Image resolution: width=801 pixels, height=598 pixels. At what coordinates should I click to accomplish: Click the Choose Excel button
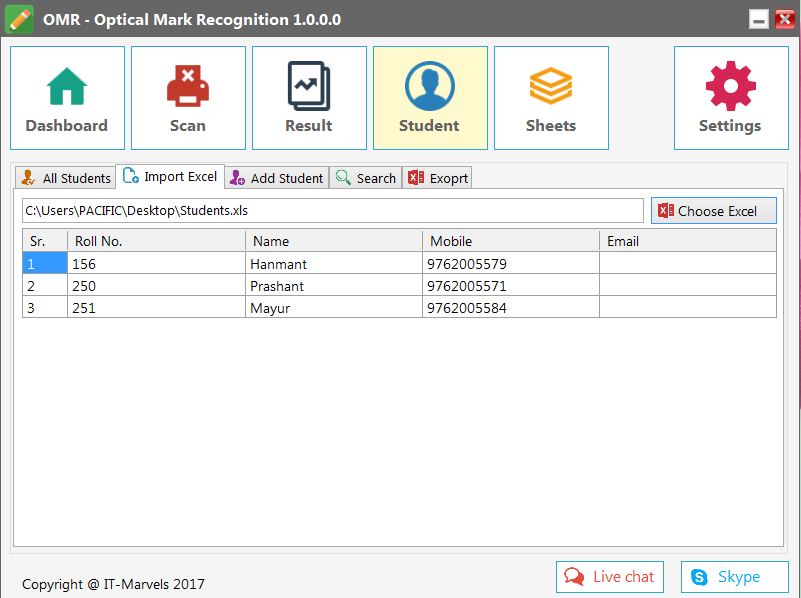pyautogui.click(x=714, y=210)
